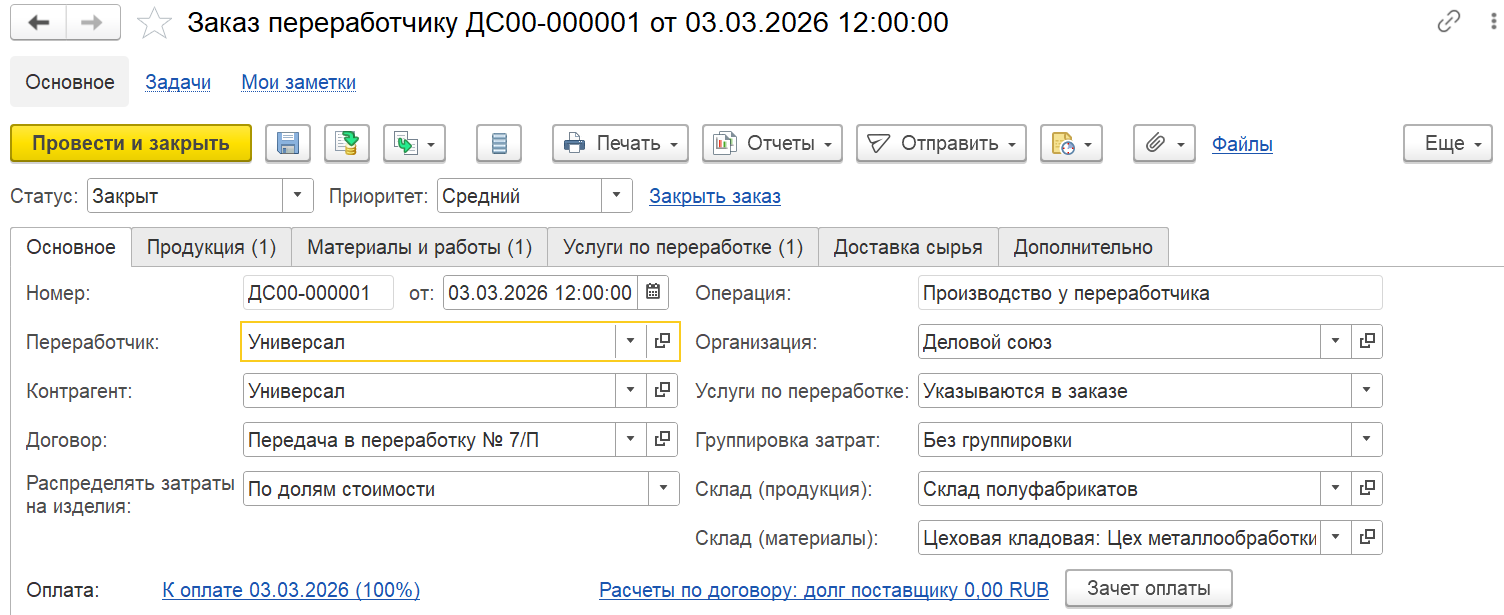Switch to the Продукция (1) tab

click(211, 247)
